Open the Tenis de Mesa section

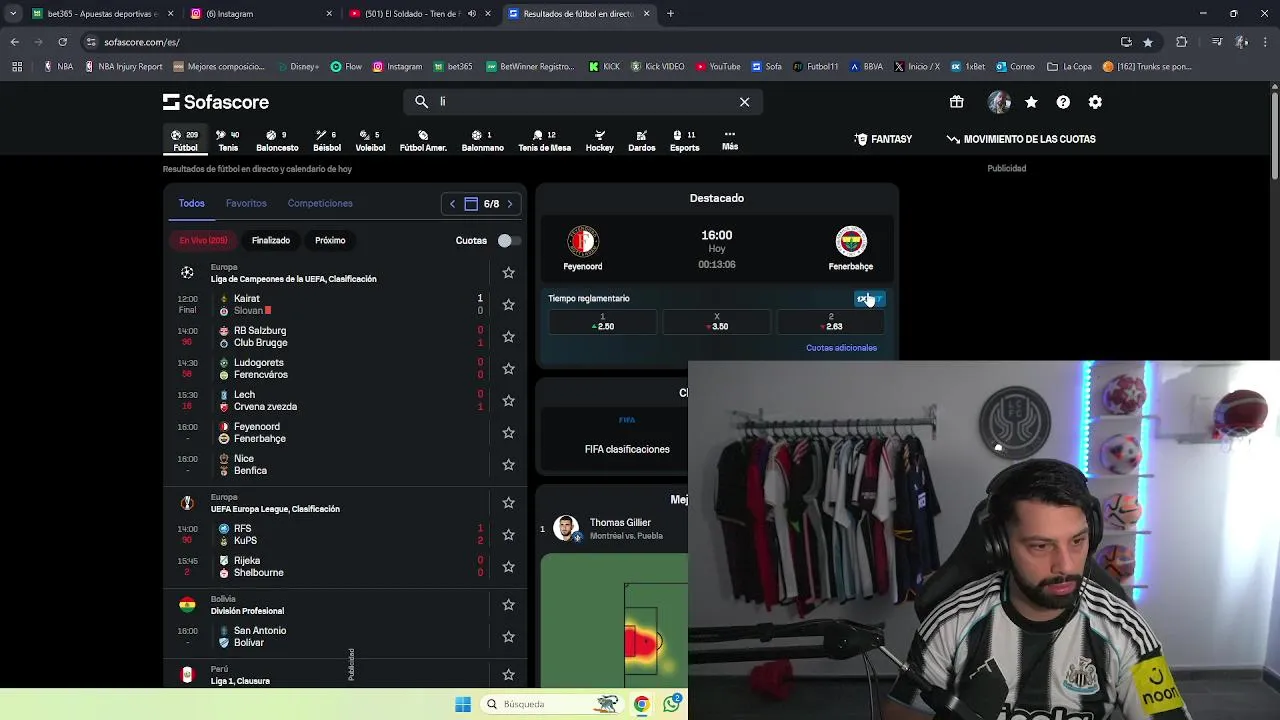pyautogui.click(x=544, y=140)
